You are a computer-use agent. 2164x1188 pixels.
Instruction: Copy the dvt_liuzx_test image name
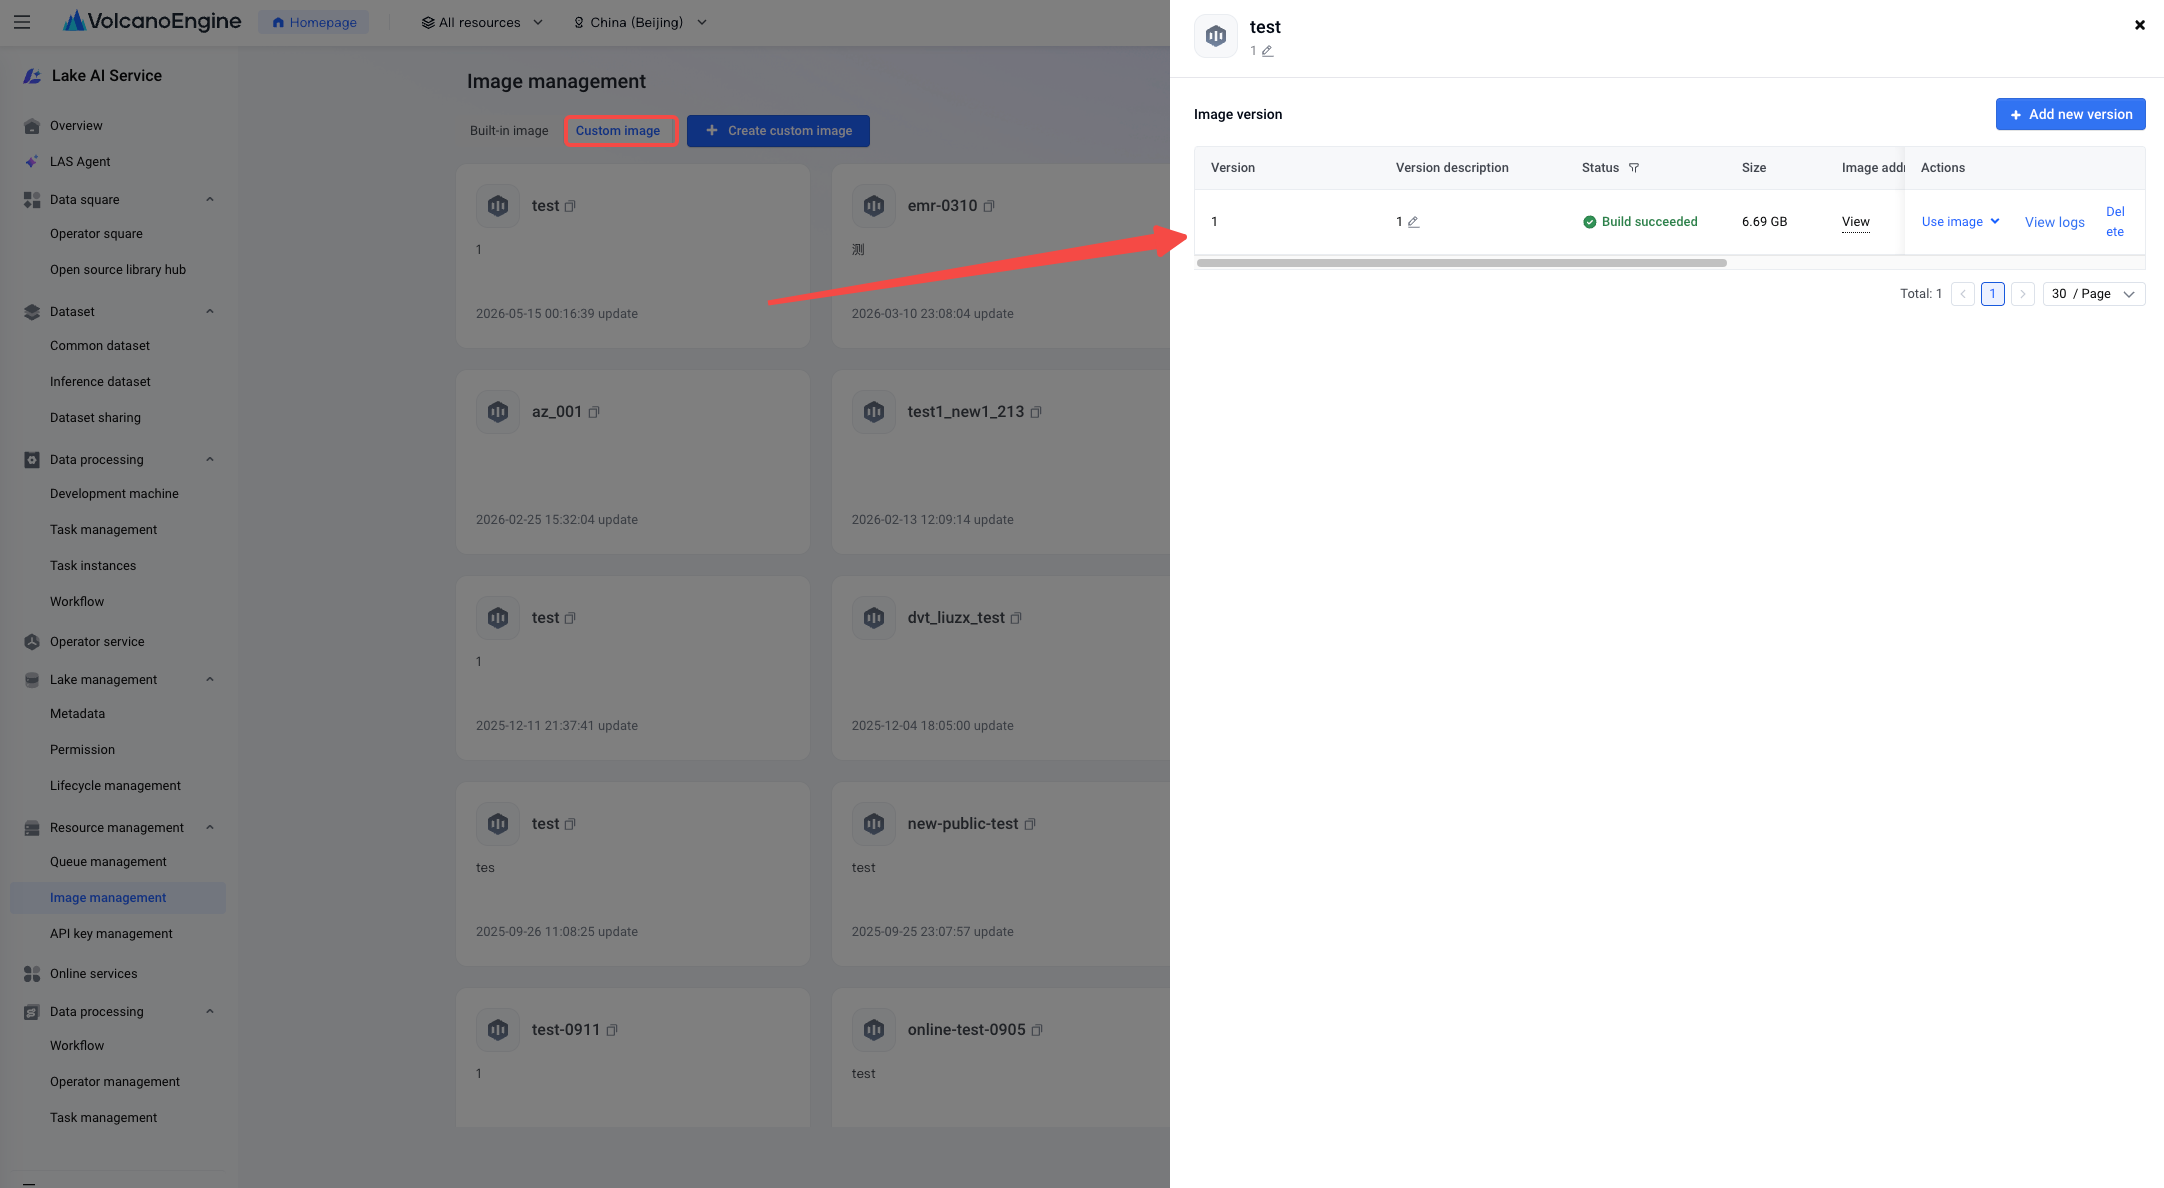pos(1016,618)
